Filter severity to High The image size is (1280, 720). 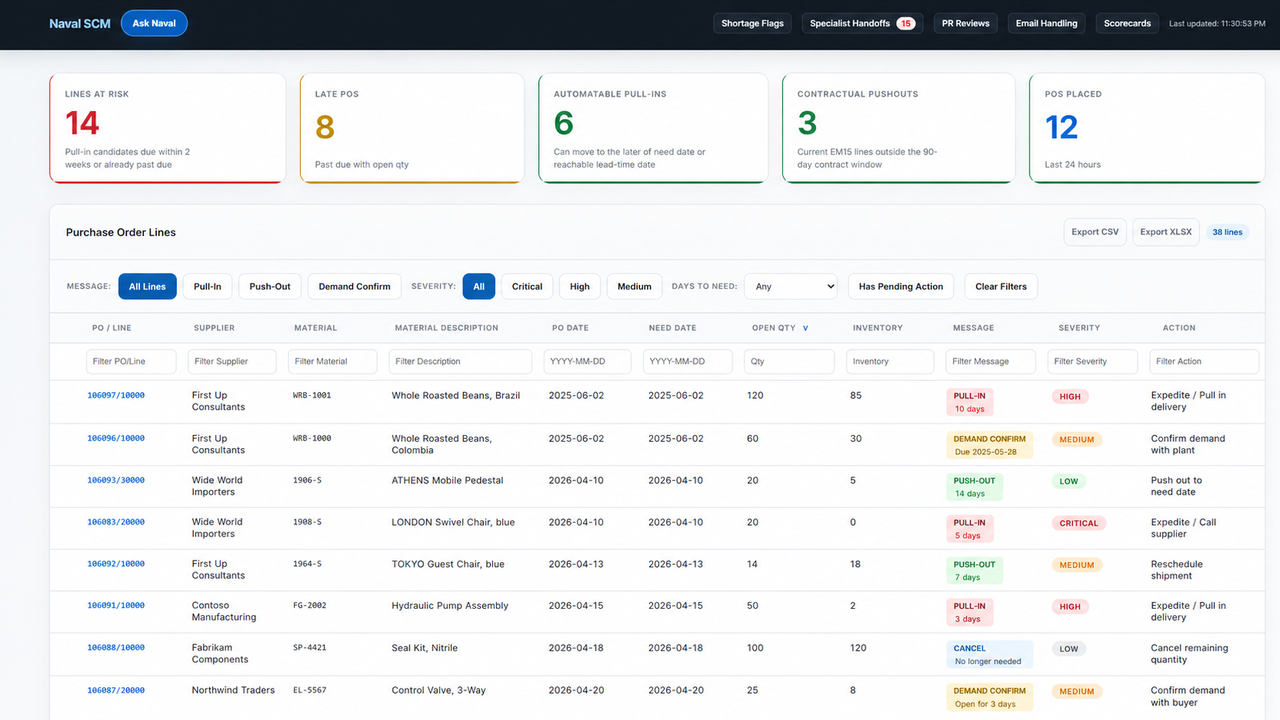580,286
